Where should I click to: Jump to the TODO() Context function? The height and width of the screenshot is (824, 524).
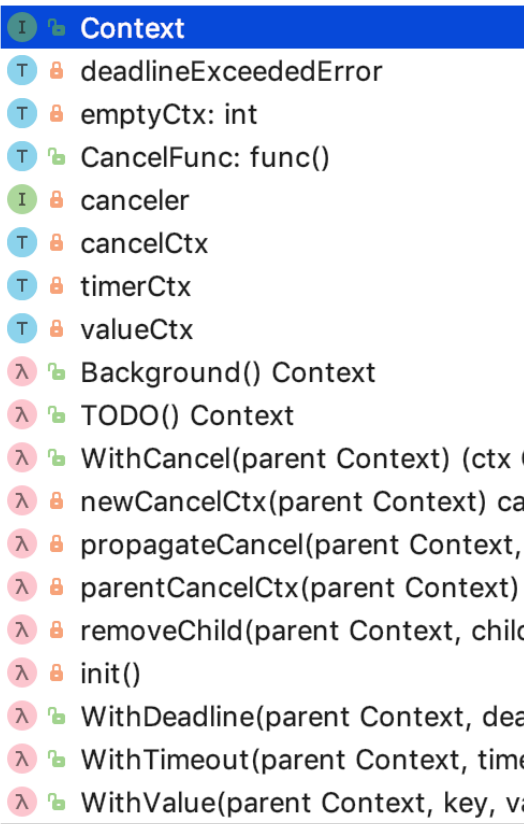tap(262, 415)
